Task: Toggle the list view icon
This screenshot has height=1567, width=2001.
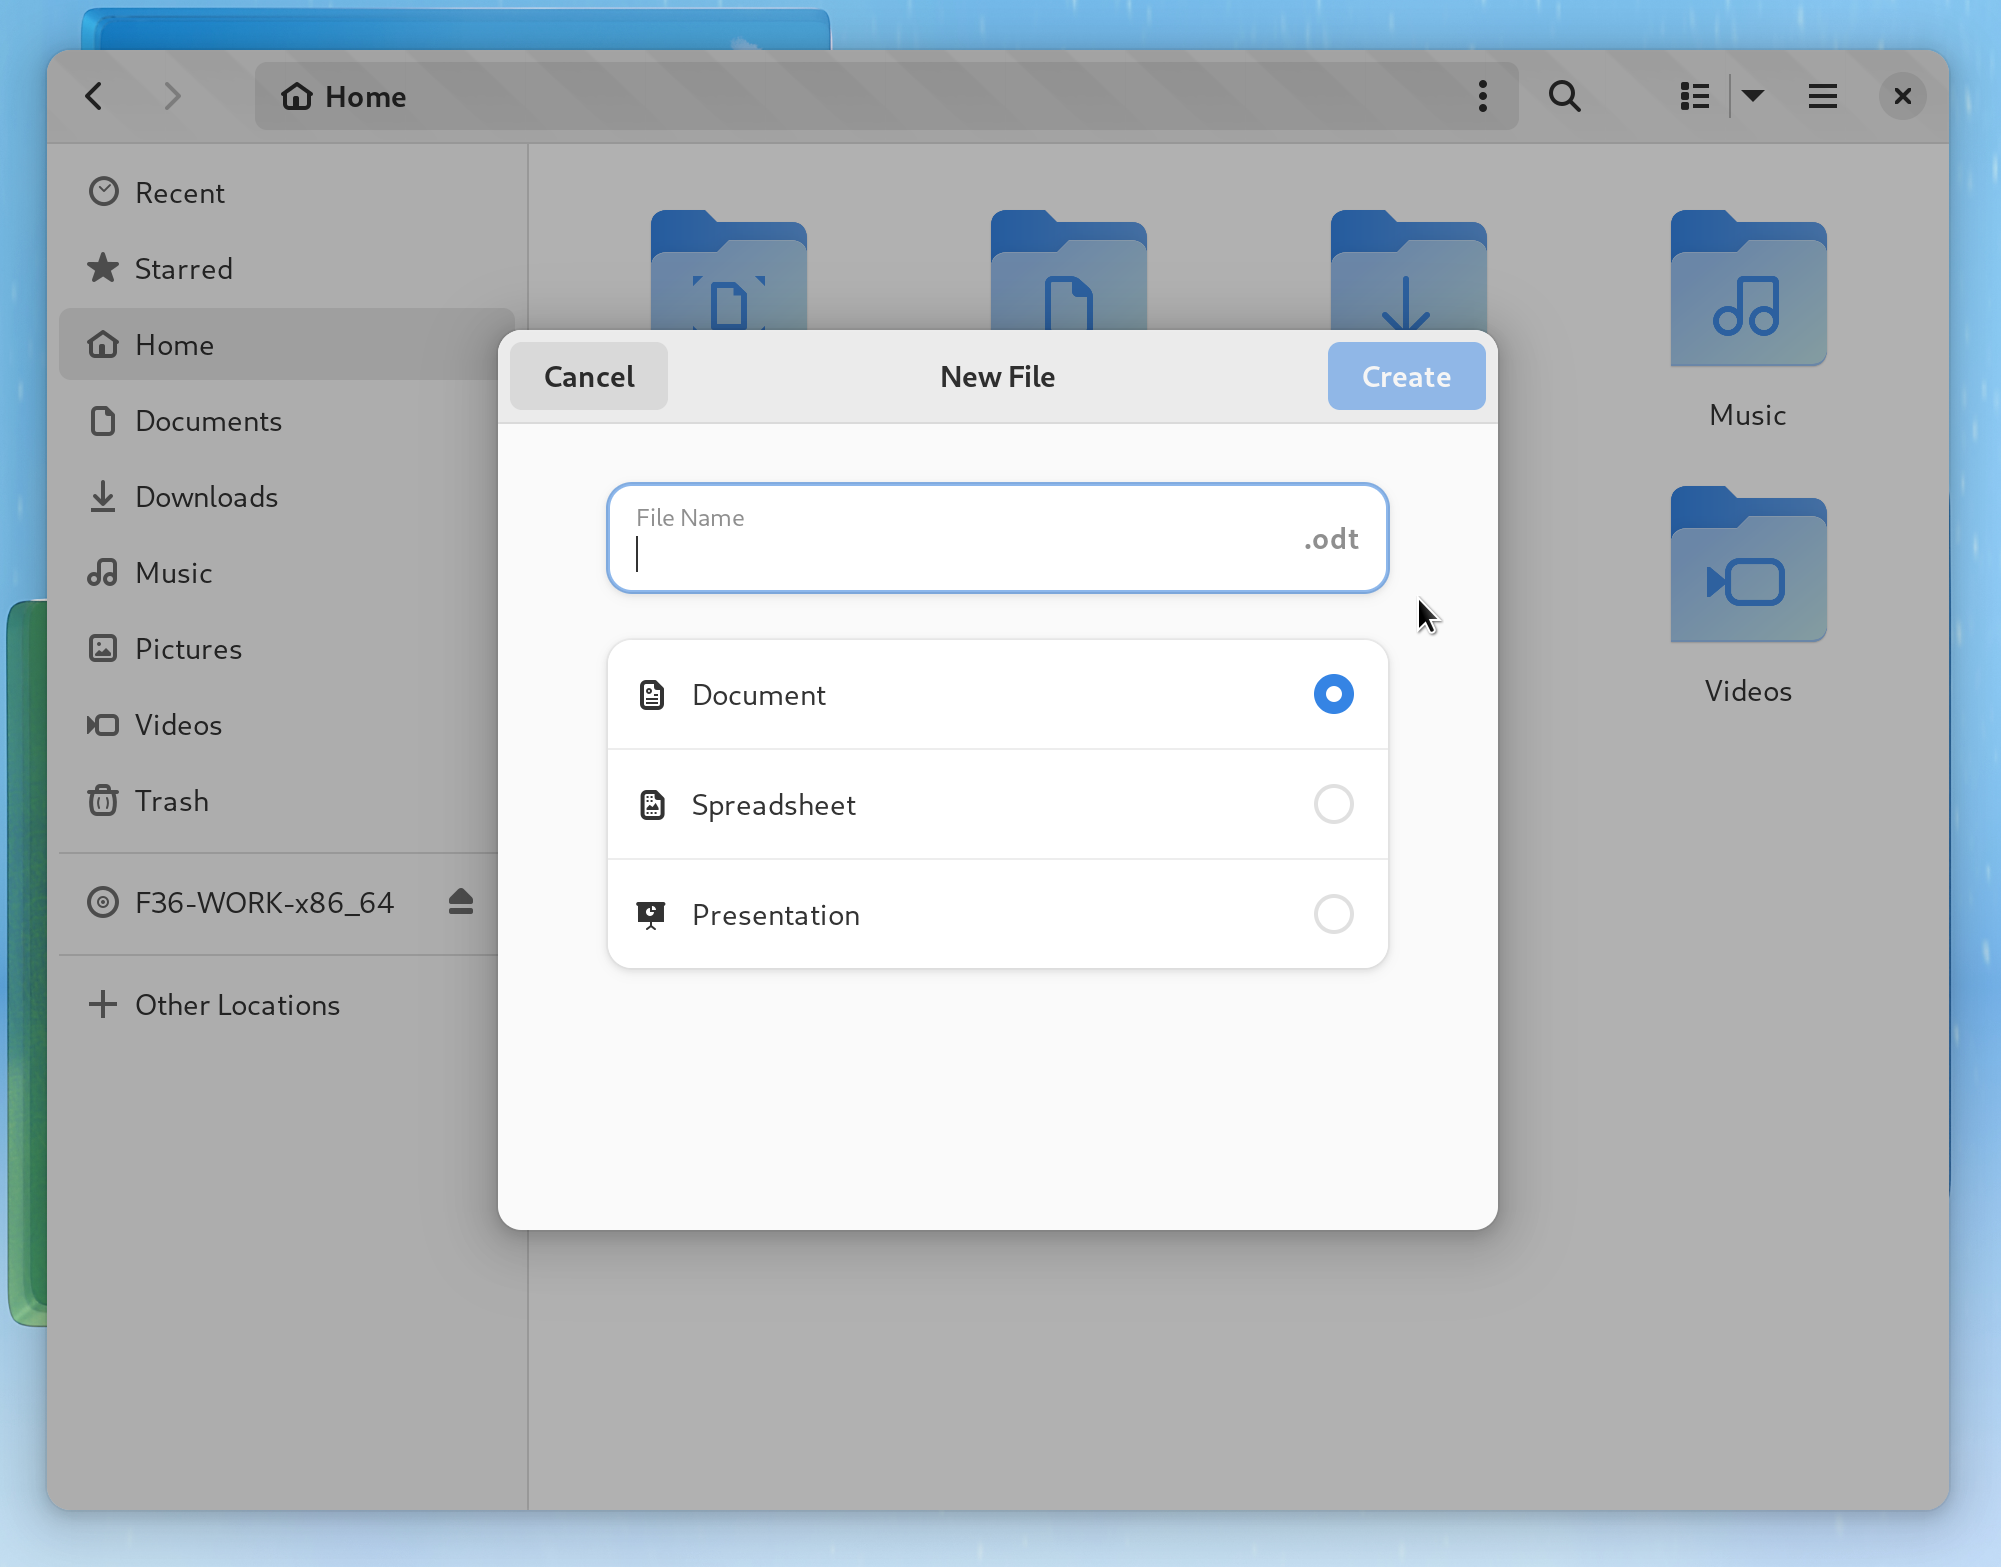Action: point(1695,97)
